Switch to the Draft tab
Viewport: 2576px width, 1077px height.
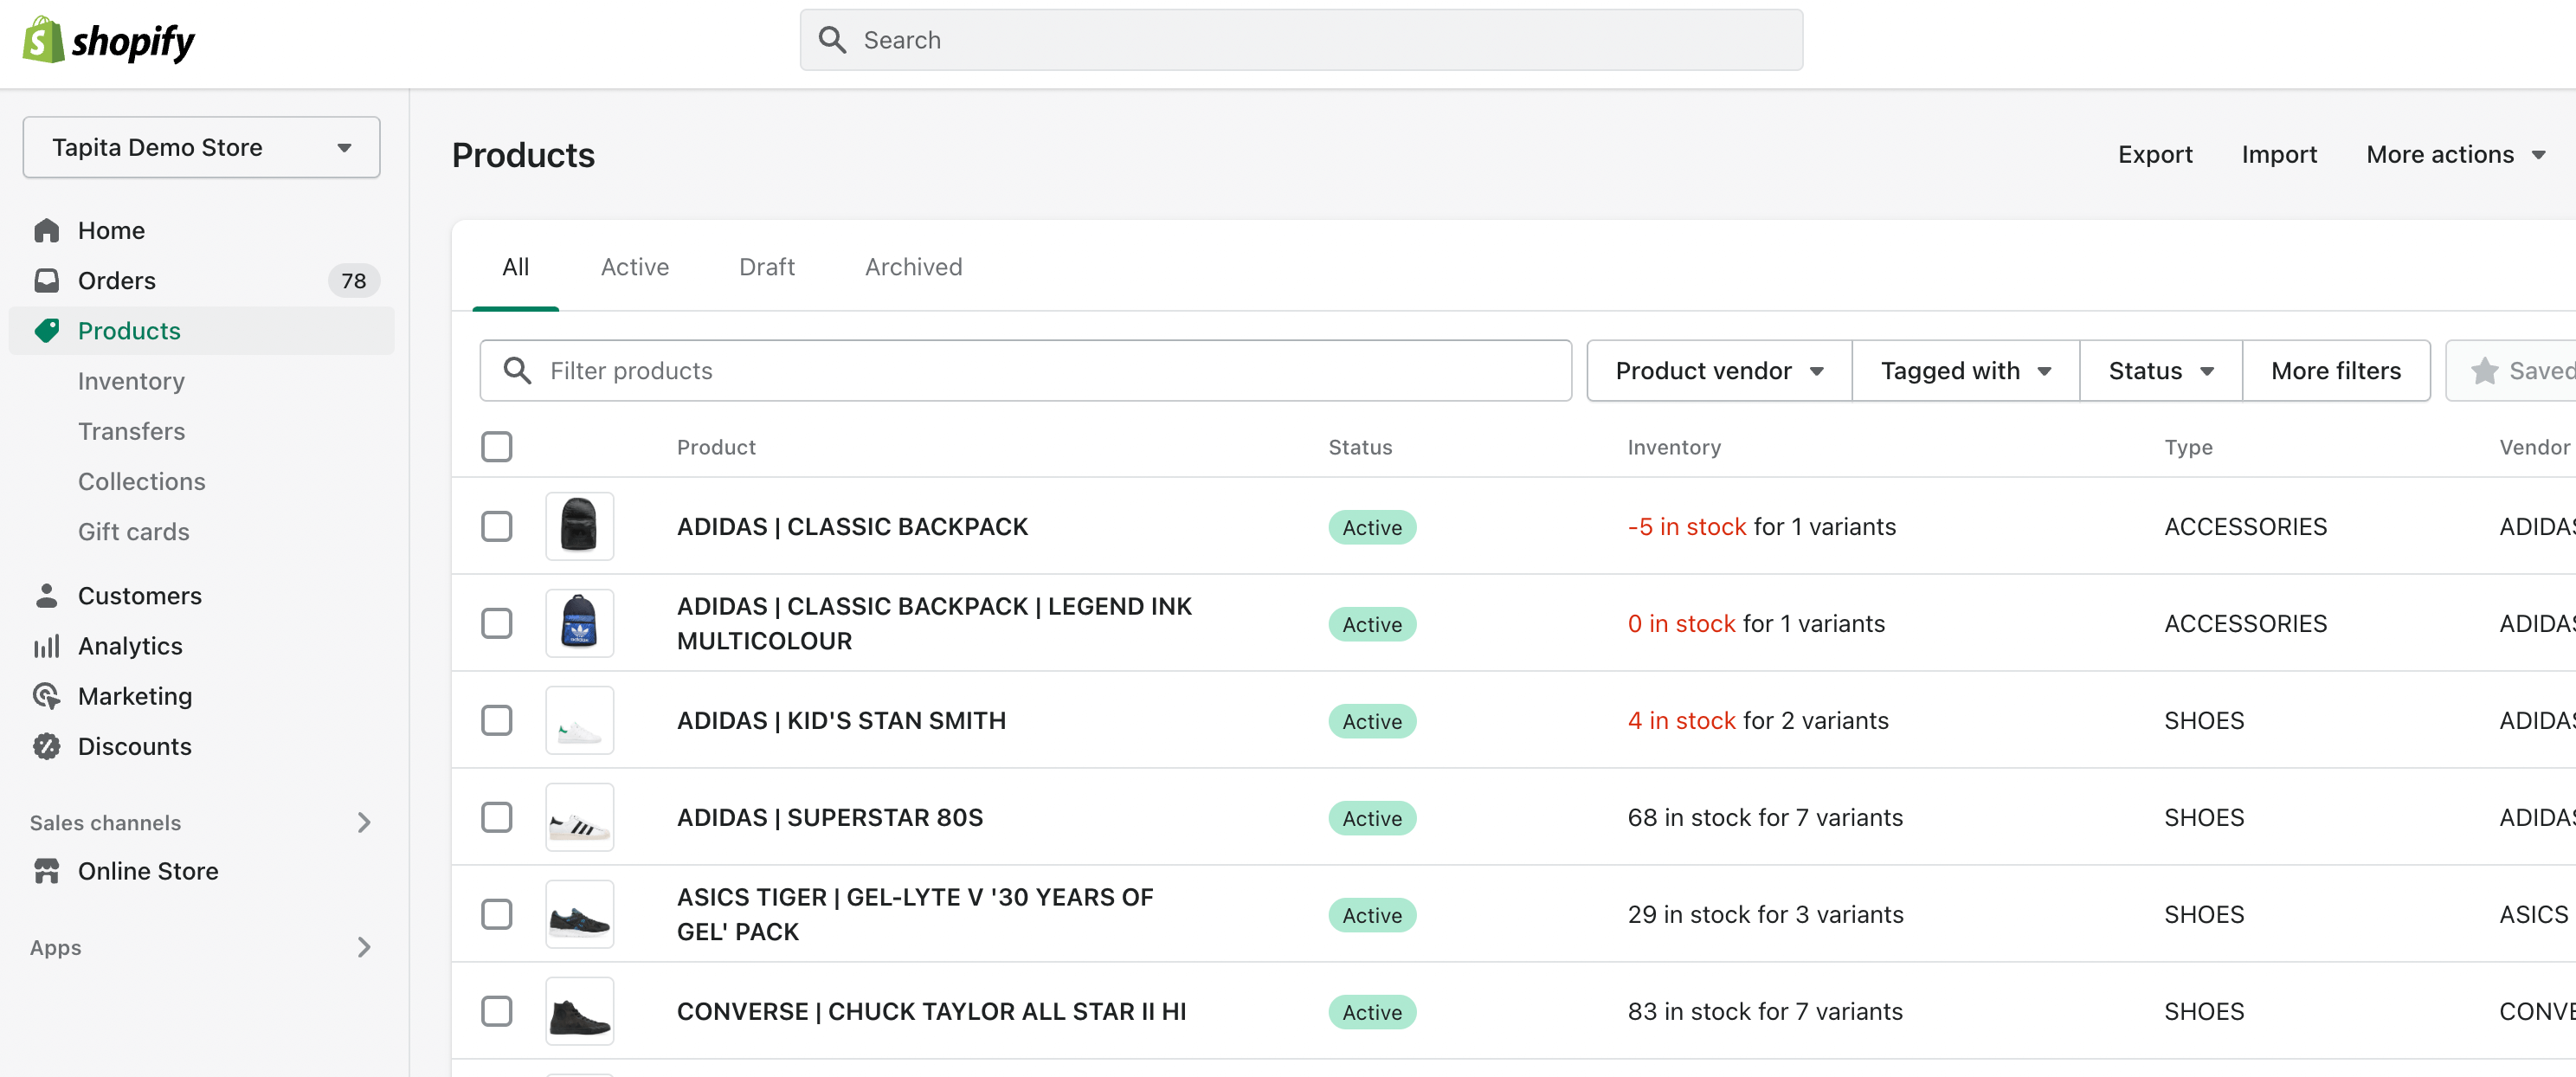(766, 267)
